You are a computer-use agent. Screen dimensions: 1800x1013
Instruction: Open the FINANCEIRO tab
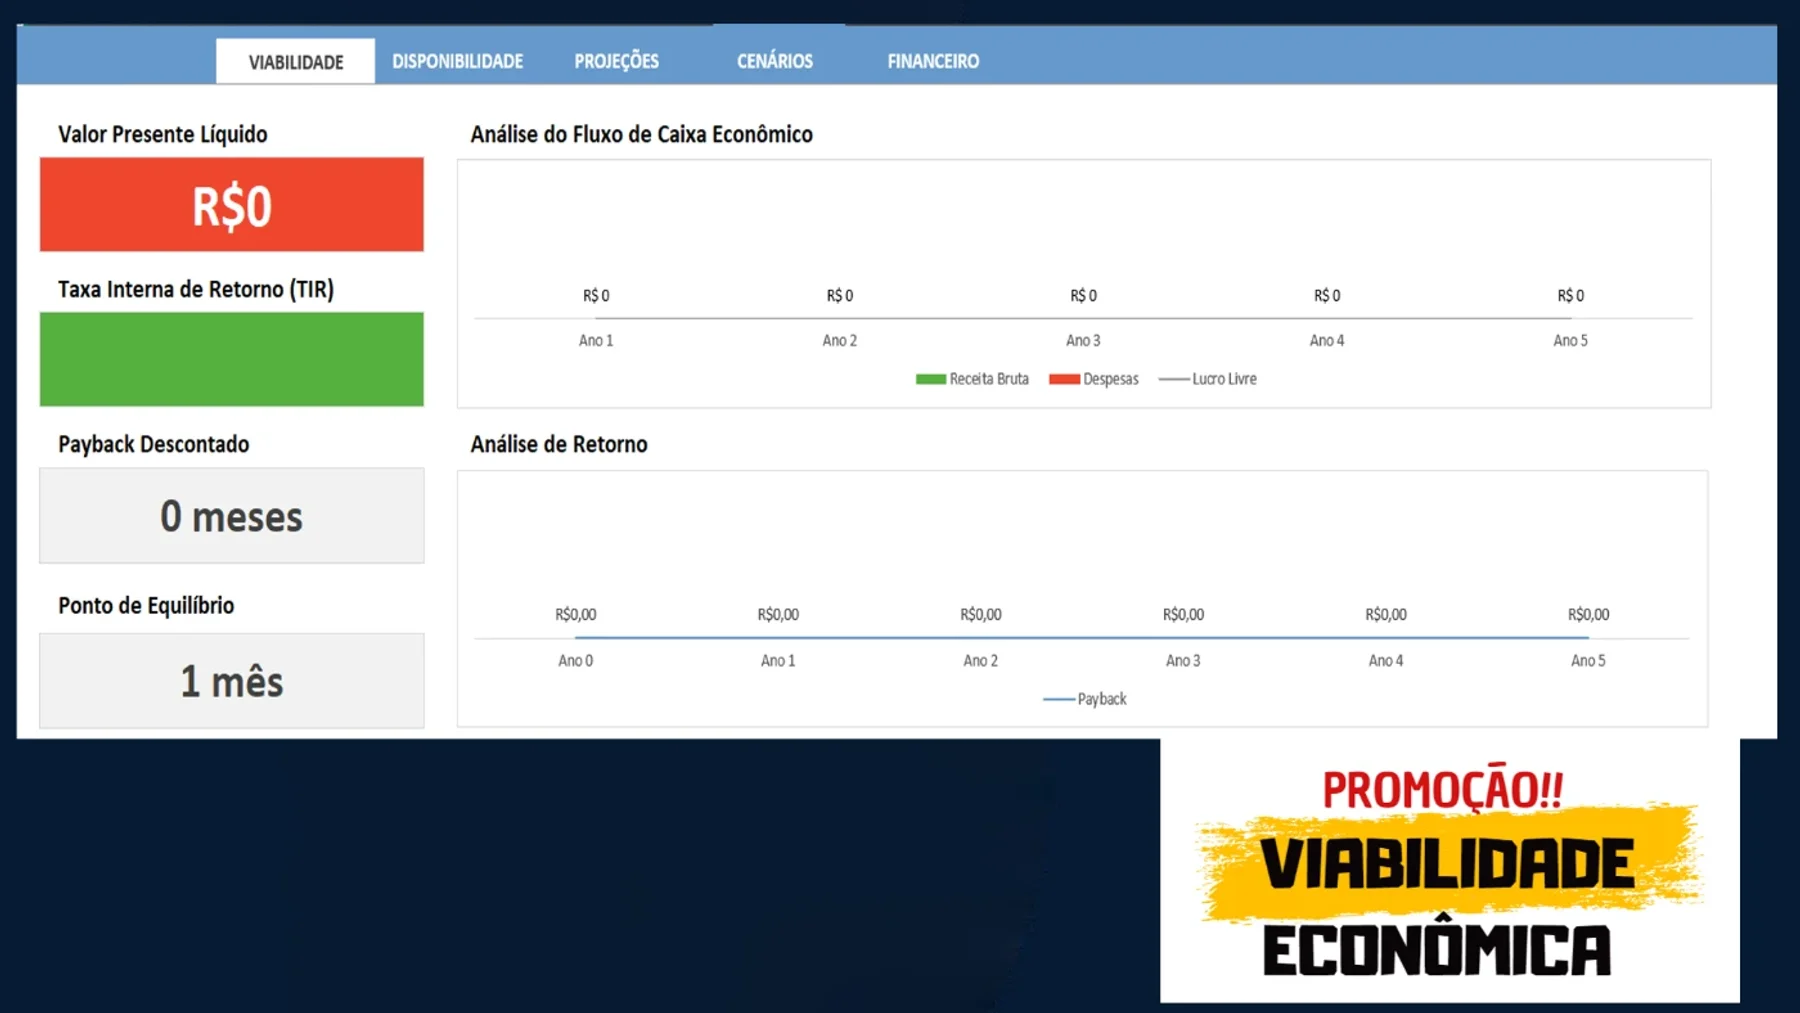[x=933, y=61]
